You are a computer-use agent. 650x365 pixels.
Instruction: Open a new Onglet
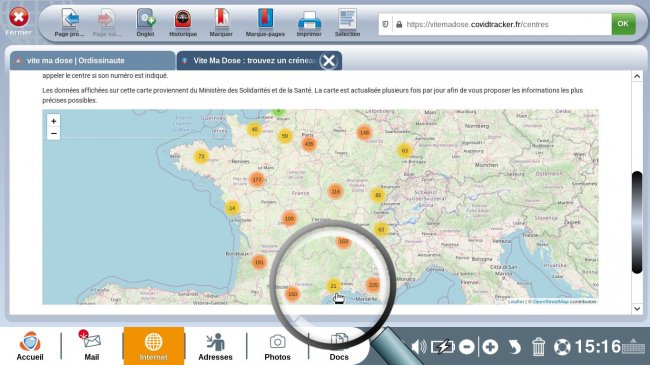(x=146, y=23)
